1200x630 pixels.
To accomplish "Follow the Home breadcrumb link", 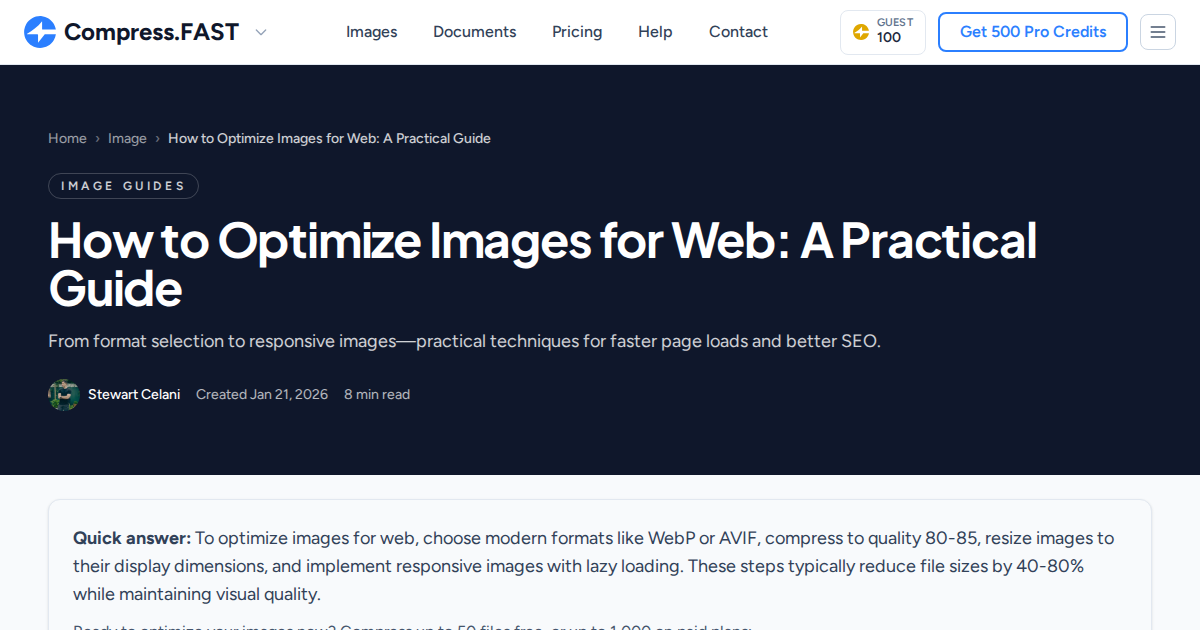I will click(x=67, y=138).
